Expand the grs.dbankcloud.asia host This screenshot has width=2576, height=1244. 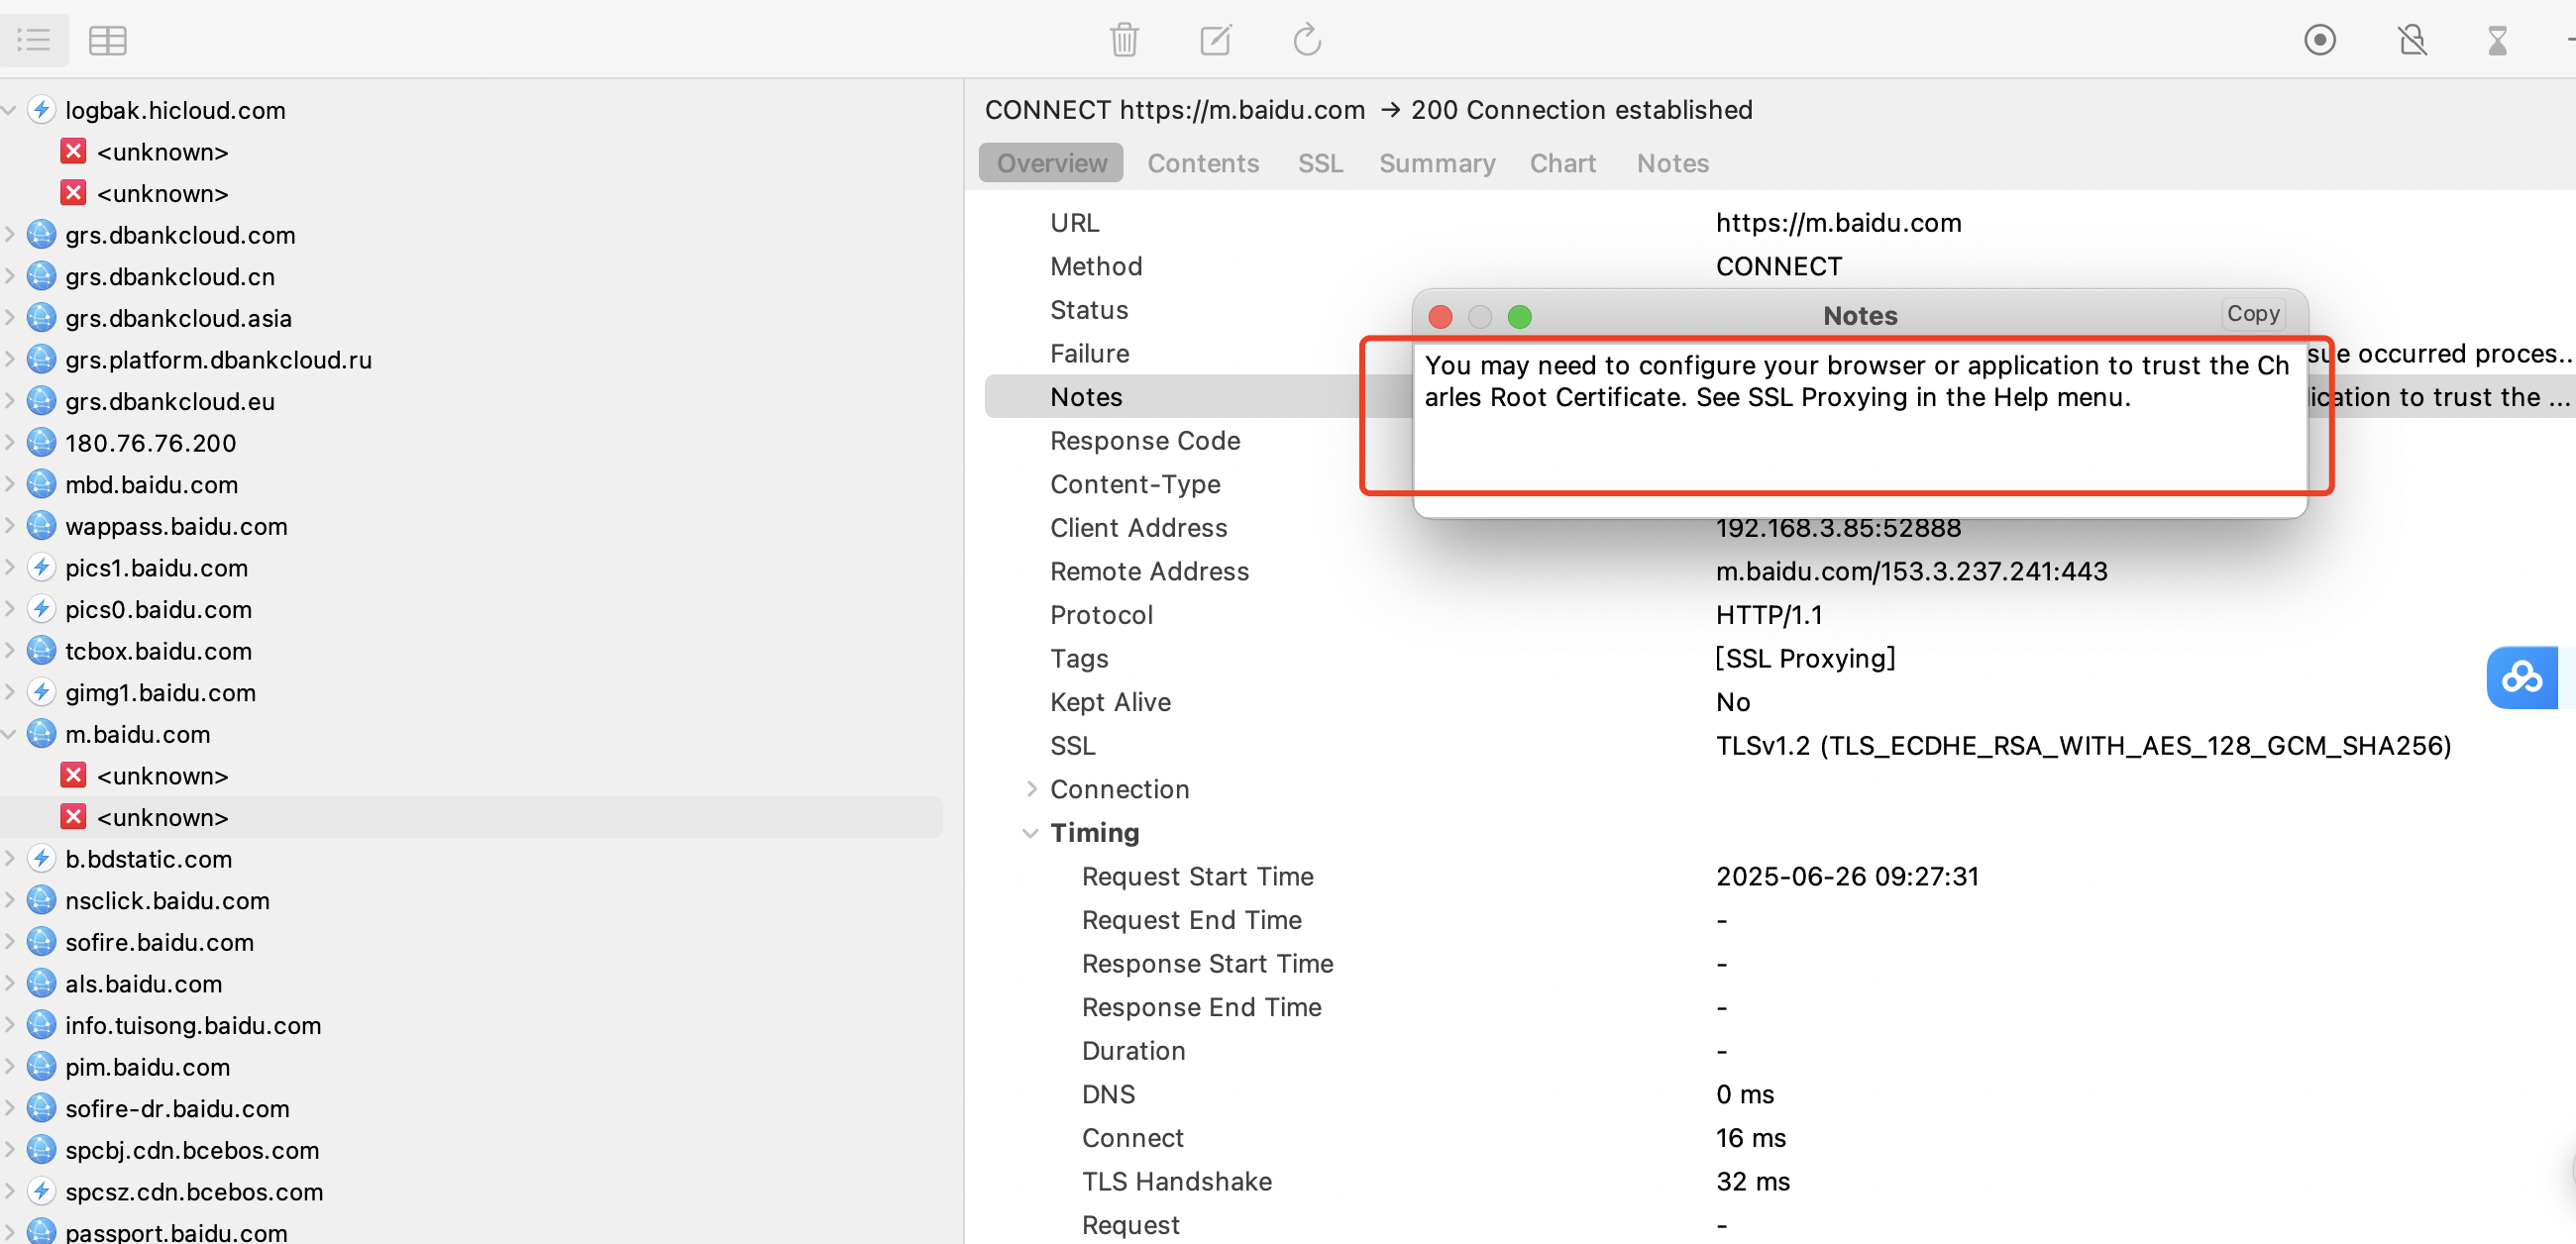(x=9, y=318)
